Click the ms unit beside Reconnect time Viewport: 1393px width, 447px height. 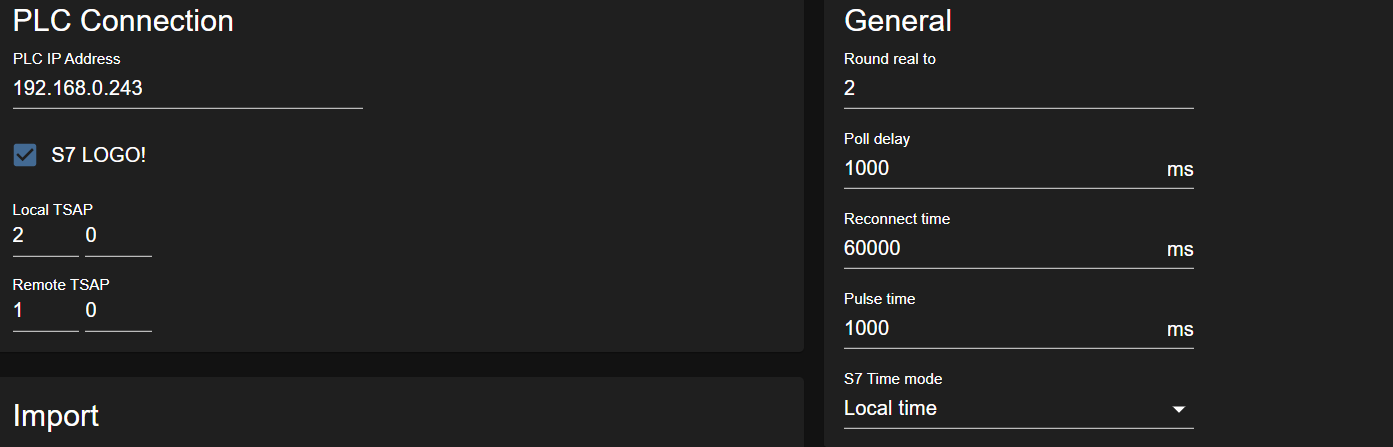(1180, 250)
